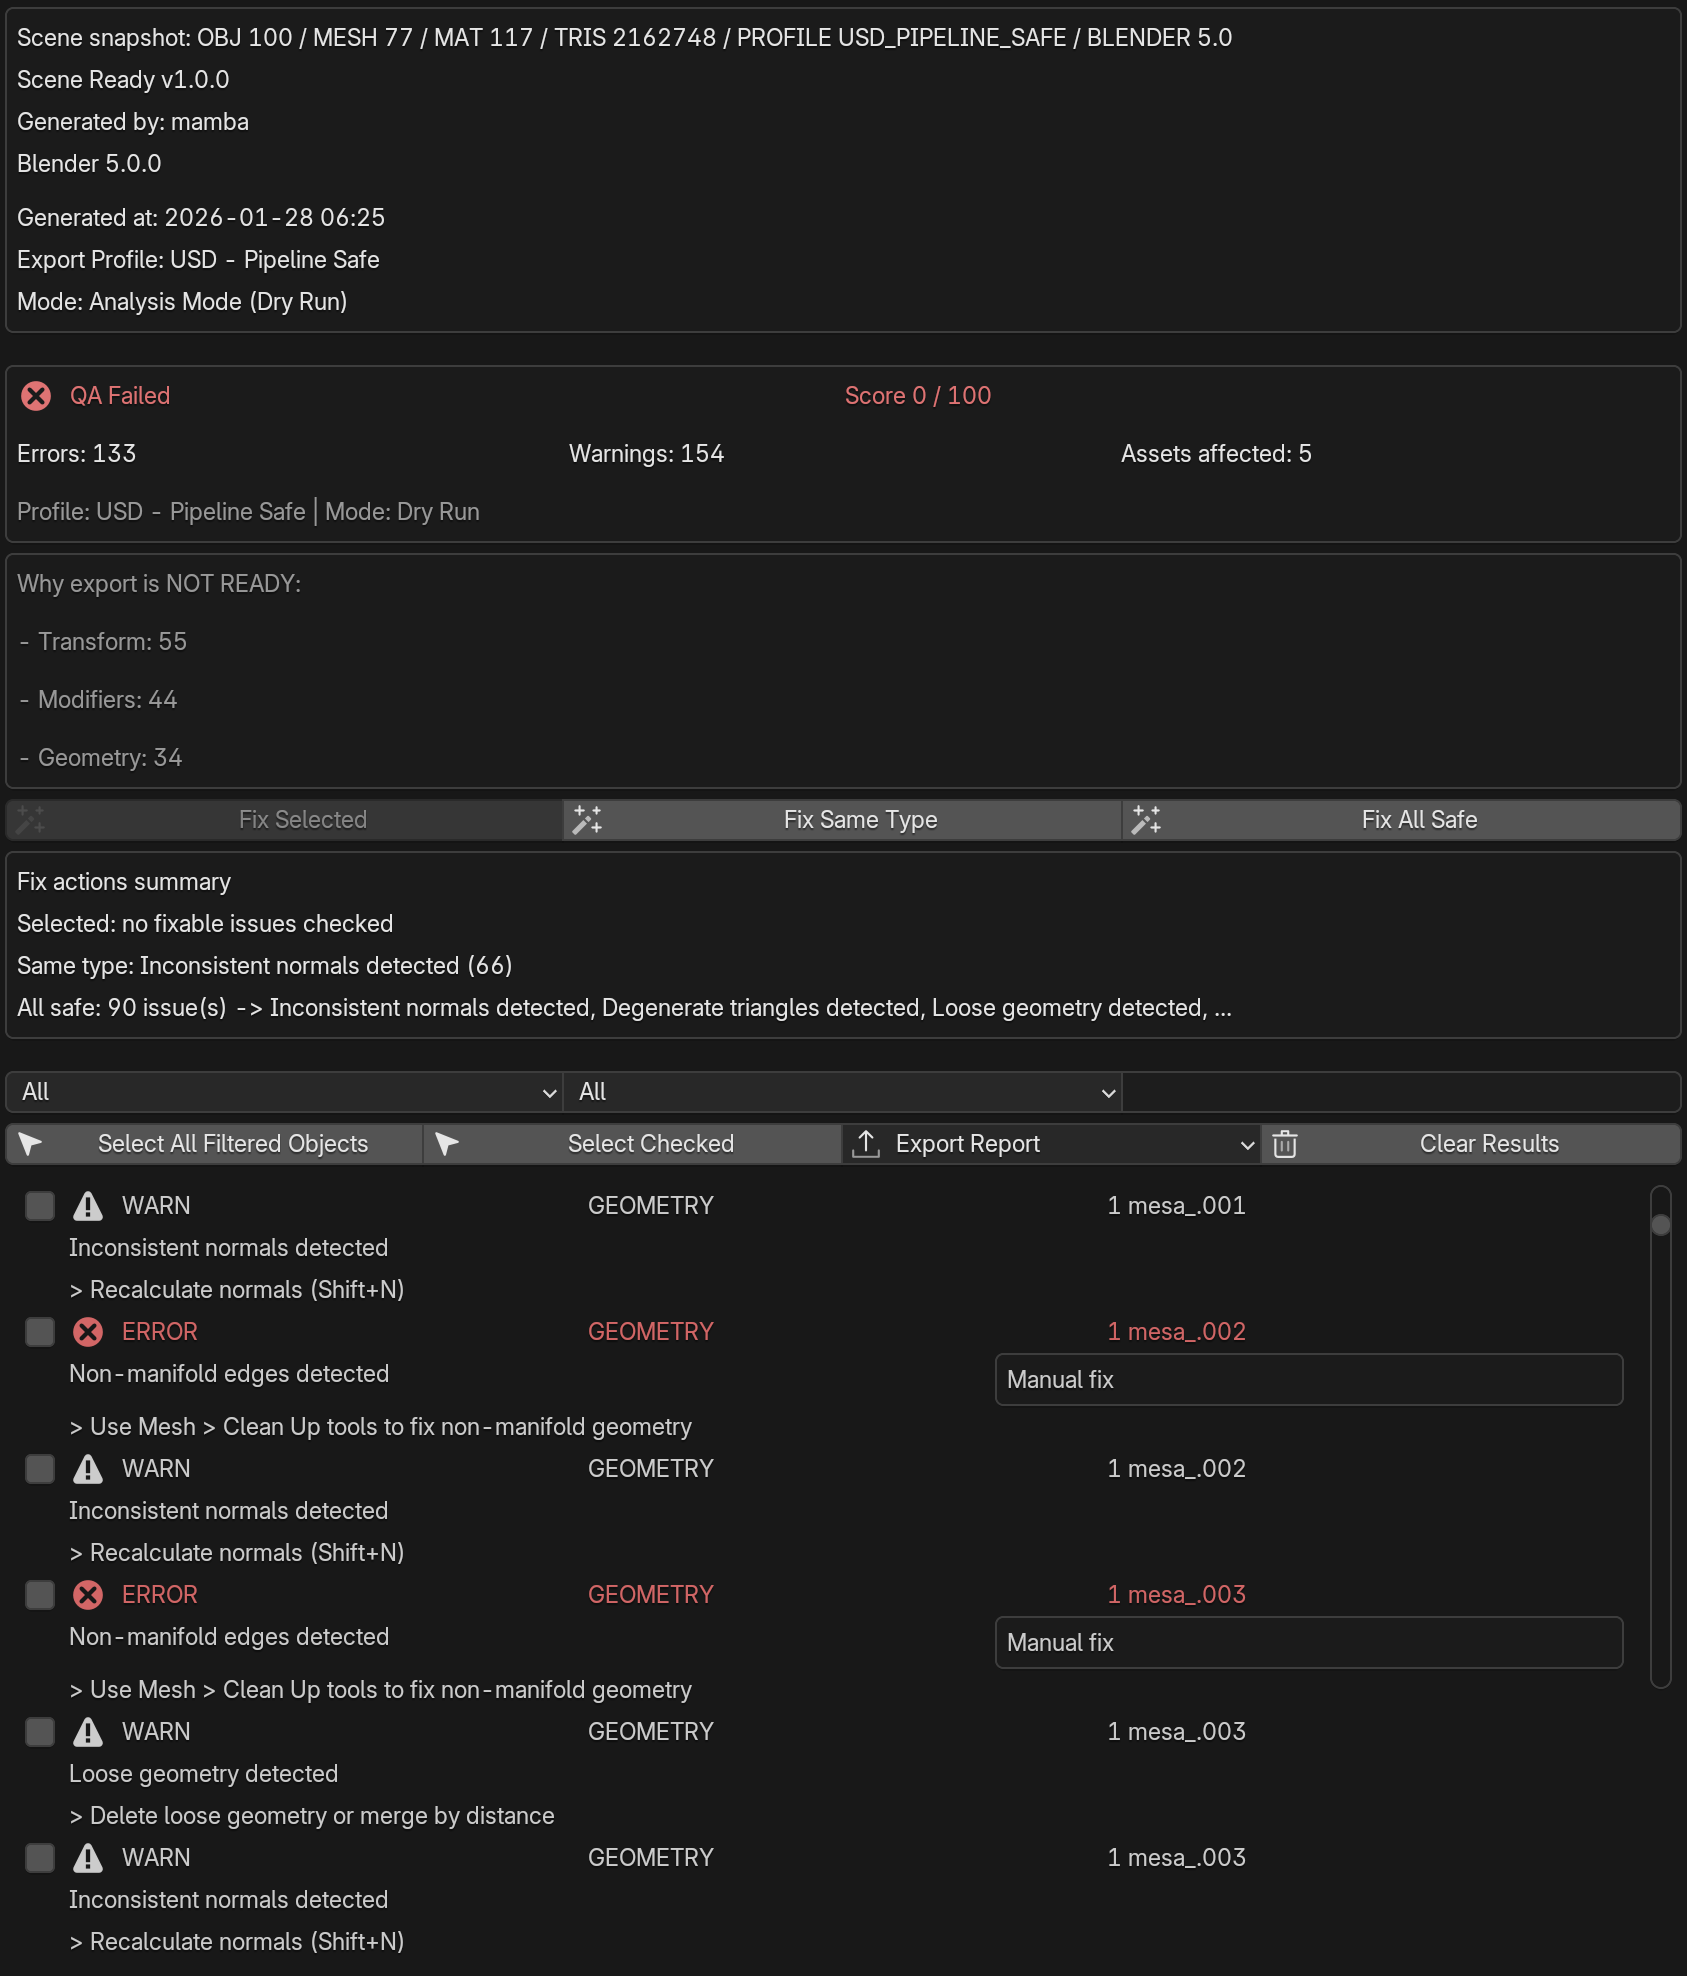Screen dimensions: 1687x1976
Task: Click the Fix Same Type magic wand icon
Action: point(587,820)
